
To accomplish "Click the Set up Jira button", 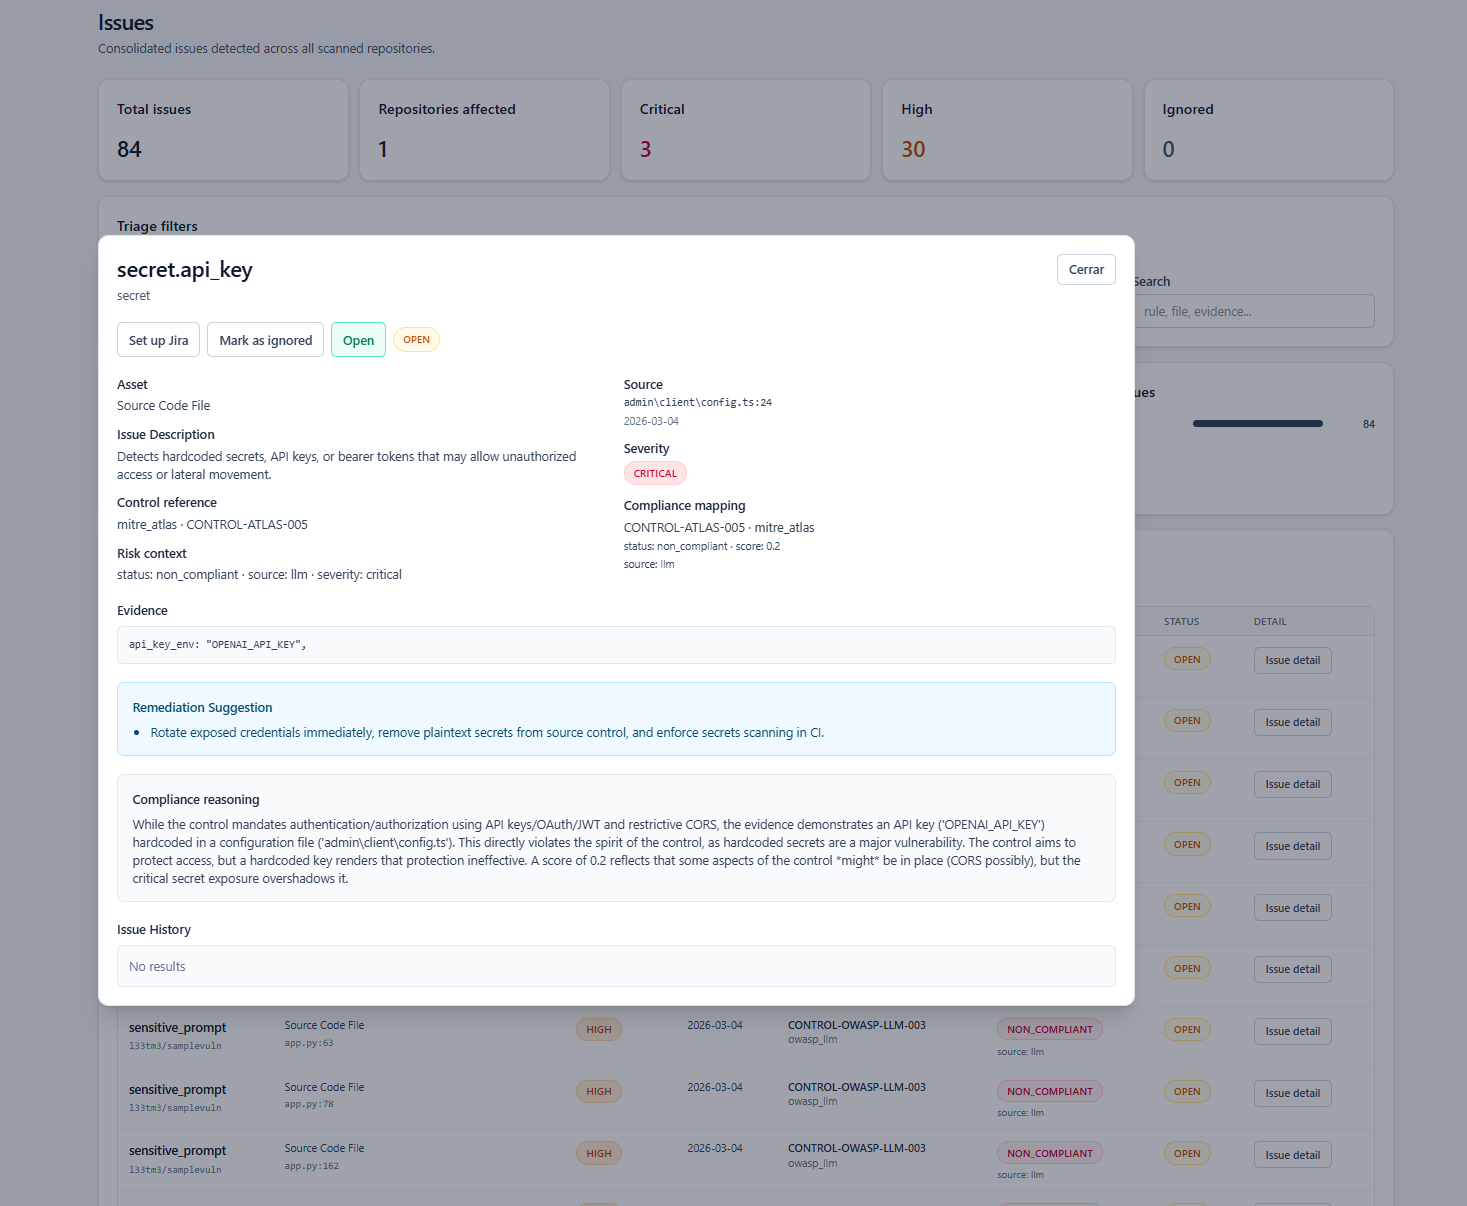I will point(158,340).
